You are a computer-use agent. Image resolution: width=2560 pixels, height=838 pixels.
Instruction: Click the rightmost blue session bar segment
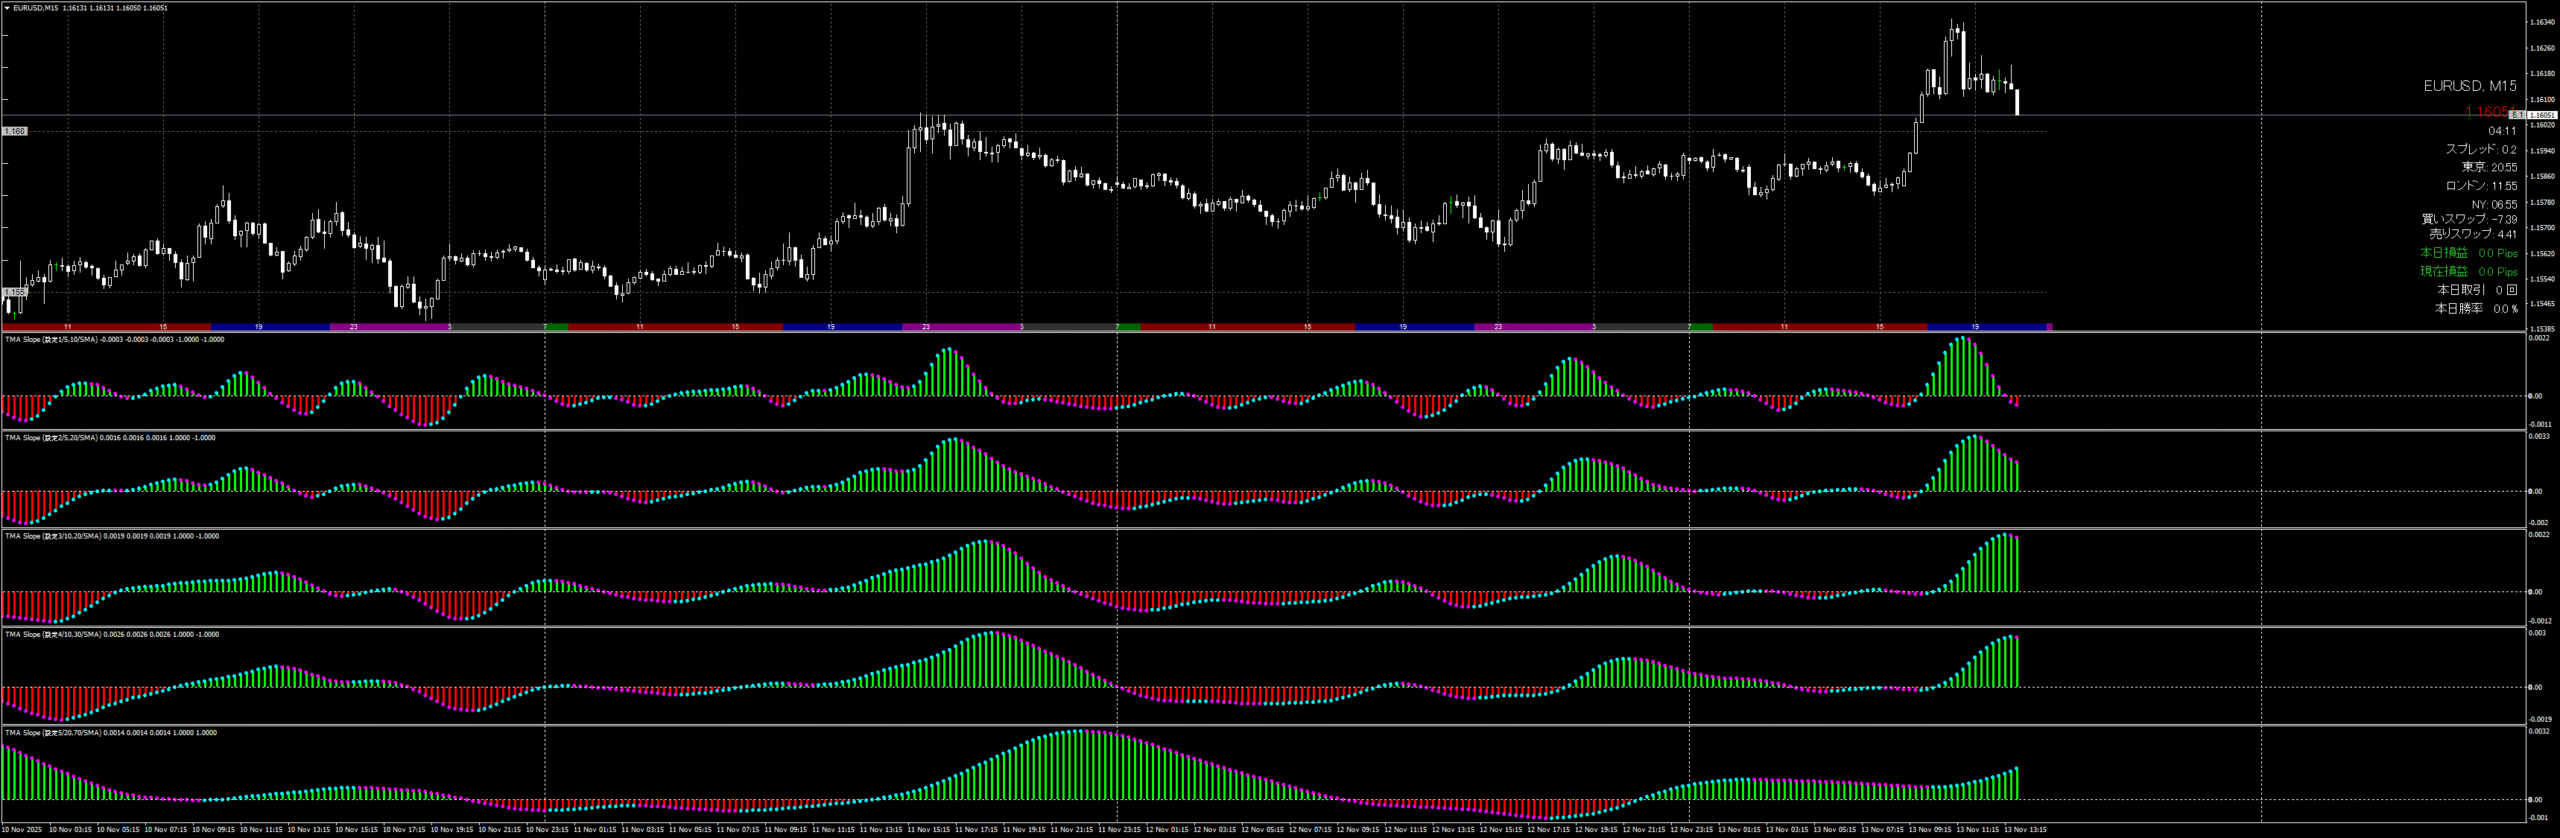1986,327
